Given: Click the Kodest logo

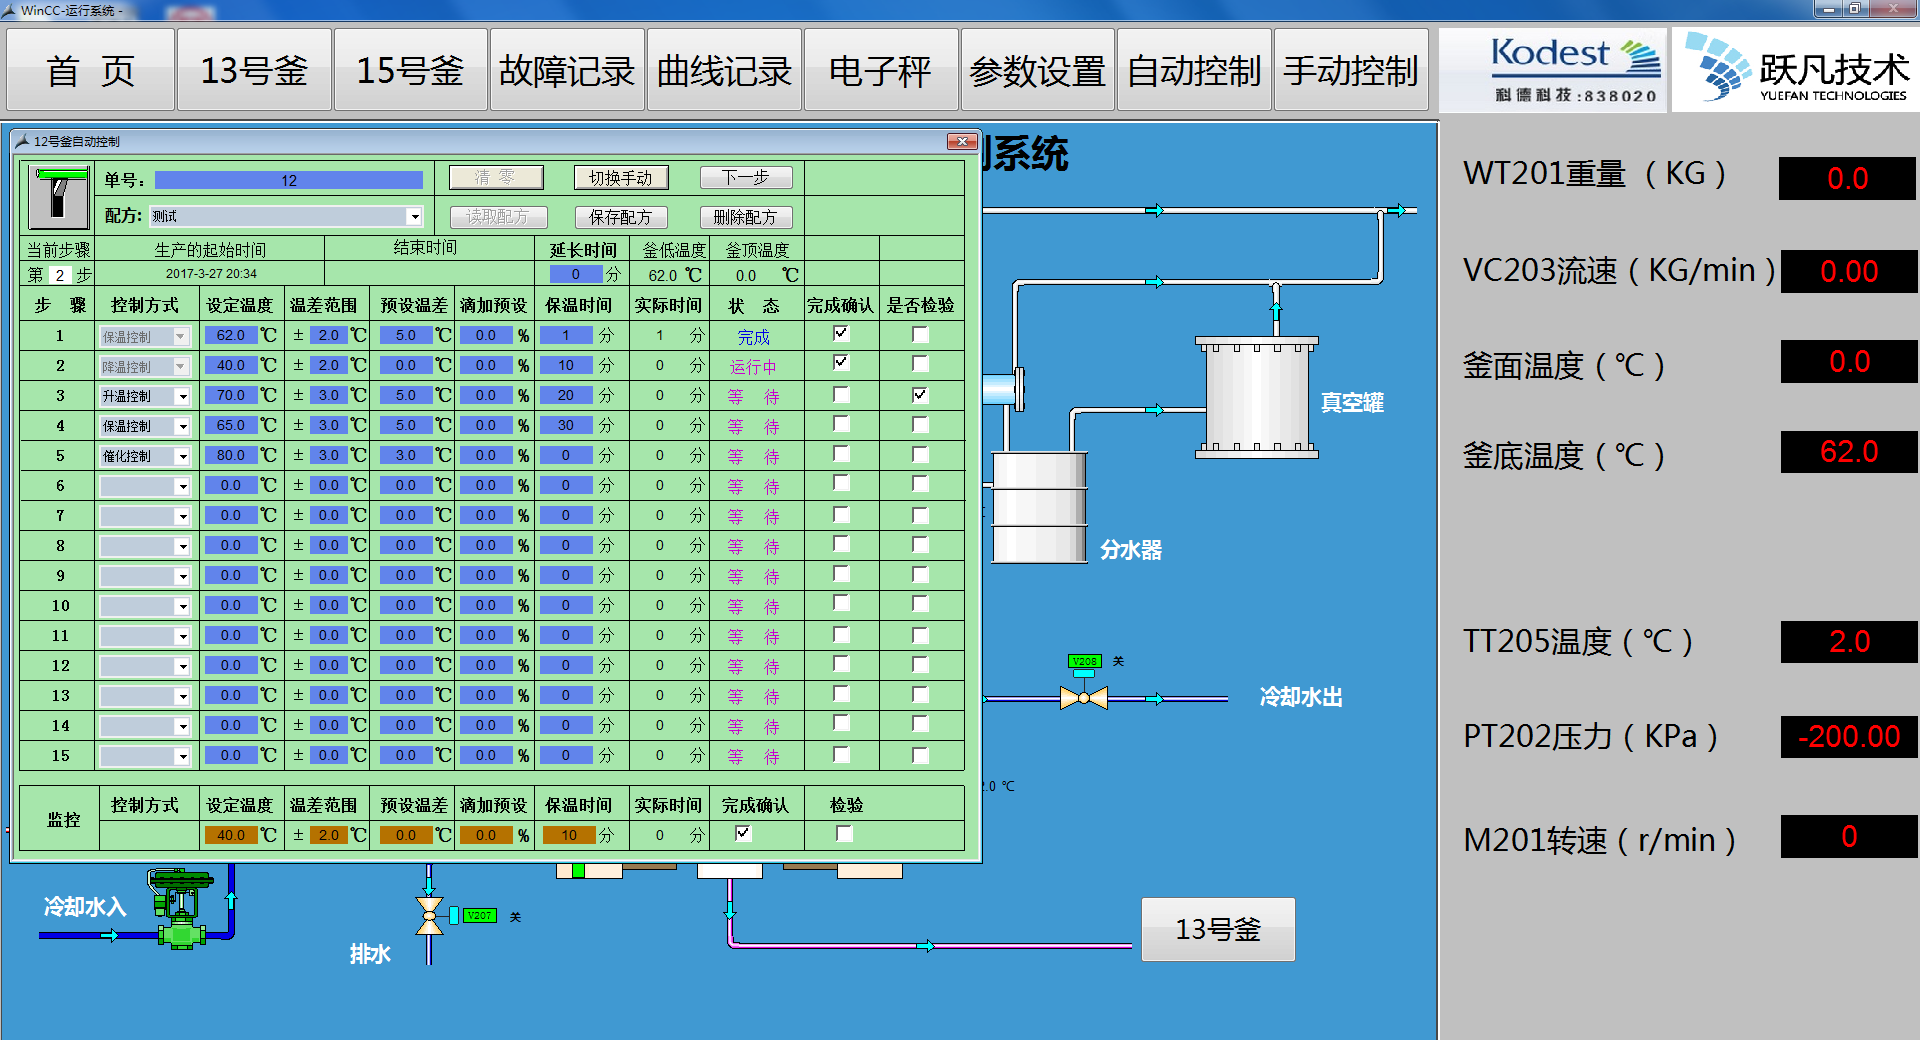Looking at the screenshot, I should pyautogui.click(x=1553, y=70).
